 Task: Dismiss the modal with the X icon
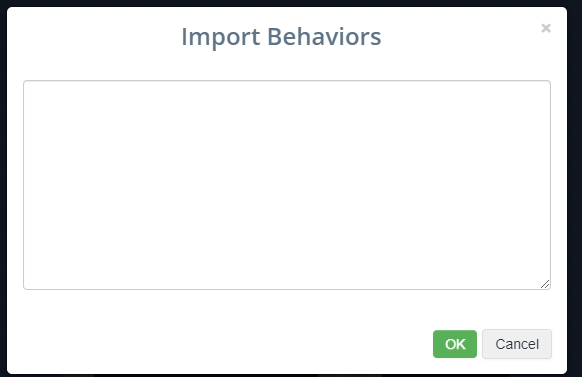pyautogui.click(x=546, y=28)
